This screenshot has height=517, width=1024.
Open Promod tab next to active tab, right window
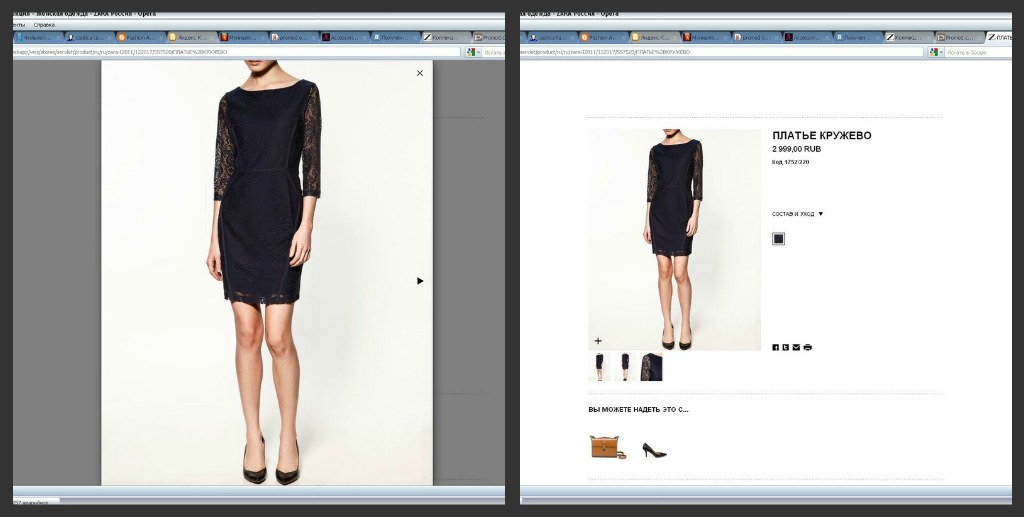[x=960, y=38]
